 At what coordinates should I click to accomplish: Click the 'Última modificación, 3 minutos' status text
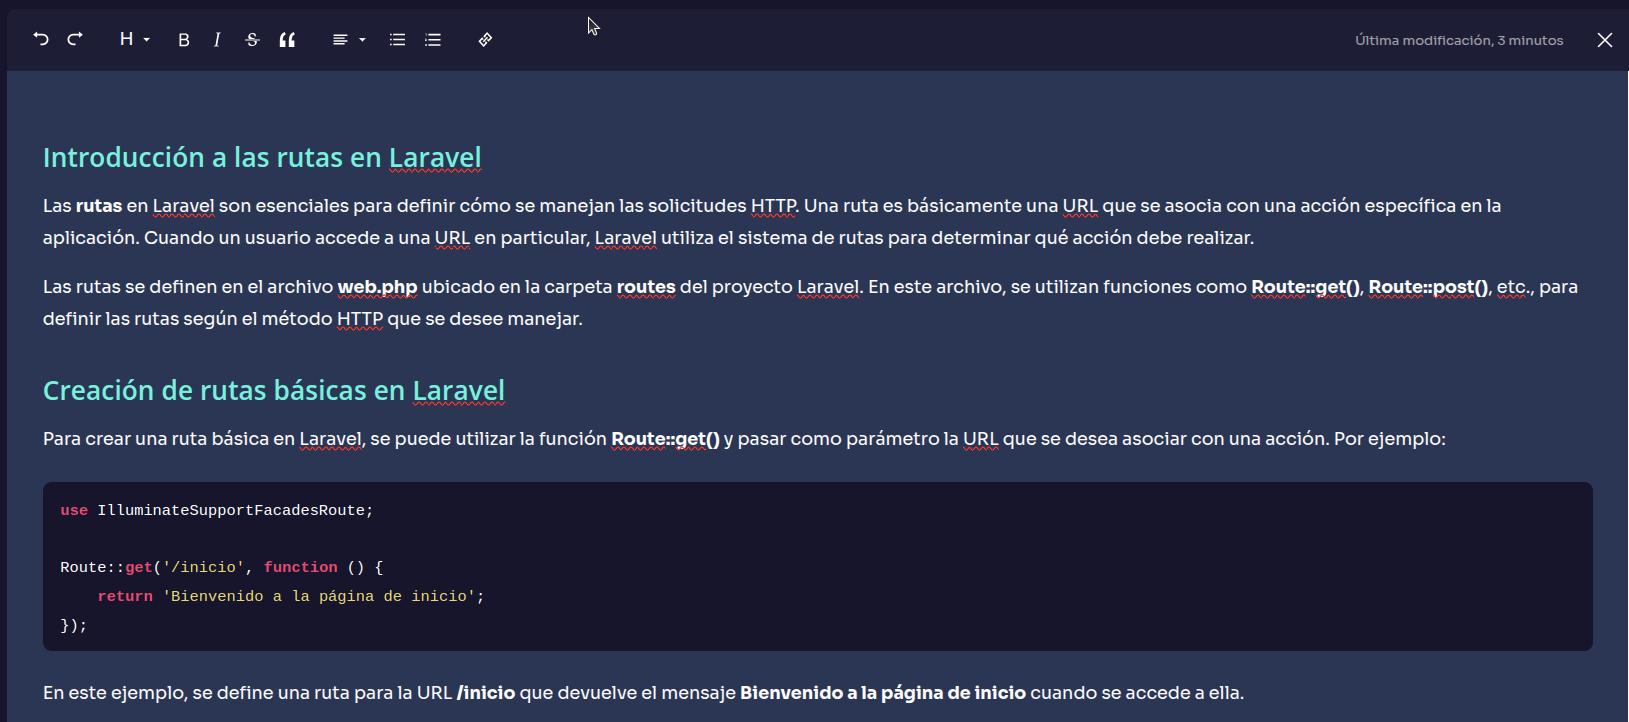pyautogui.click(x=1459, y=40)
